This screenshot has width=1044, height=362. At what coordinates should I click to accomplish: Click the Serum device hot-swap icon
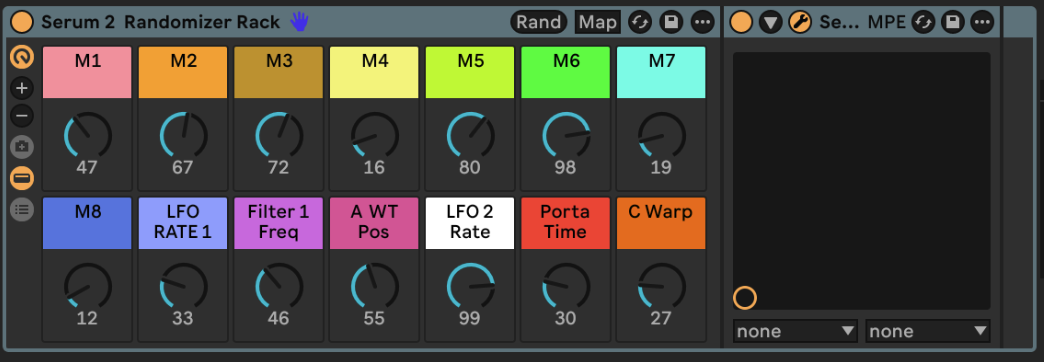(x=922, y=23)
